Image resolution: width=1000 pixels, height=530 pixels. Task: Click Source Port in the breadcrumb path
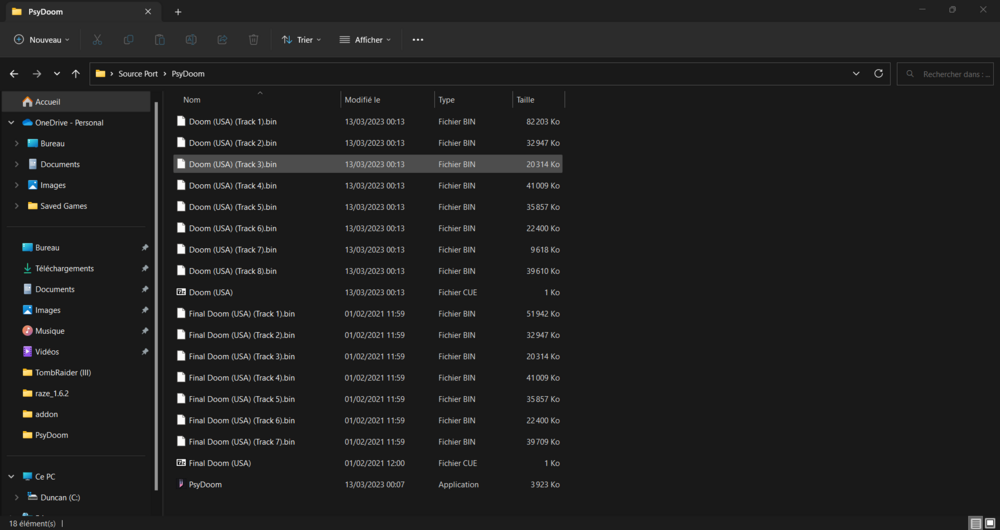(138, 74)
